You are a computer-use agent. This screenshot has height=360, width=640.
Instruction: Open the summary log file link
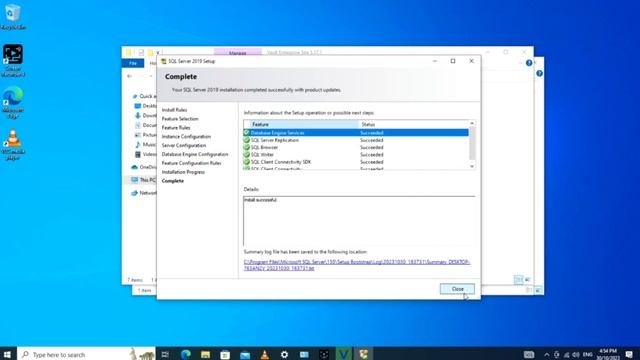click(357, 265)
